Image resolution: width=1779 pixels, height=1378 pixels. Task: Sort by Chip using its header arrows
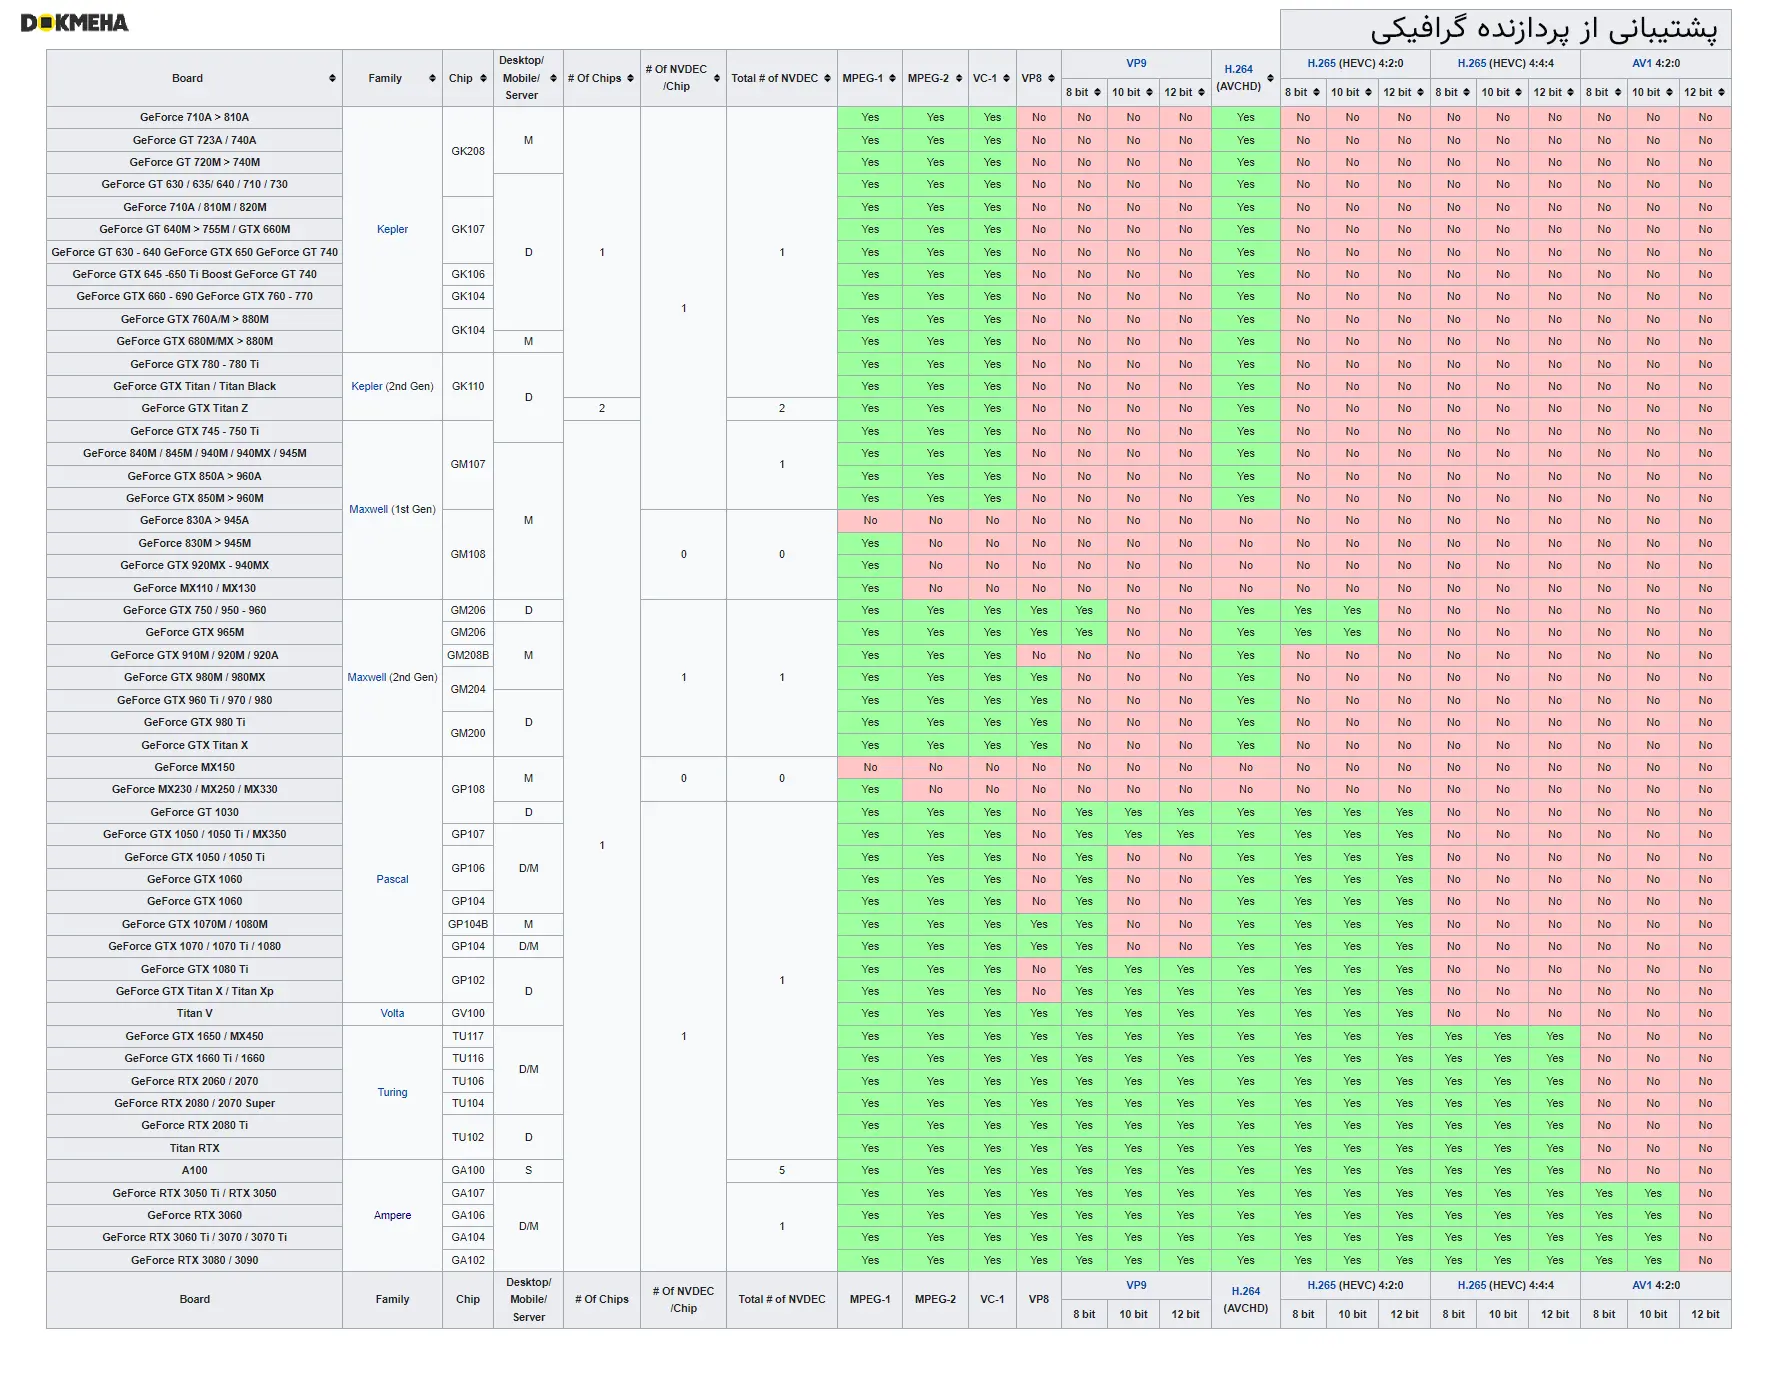(x=483, y=78)
